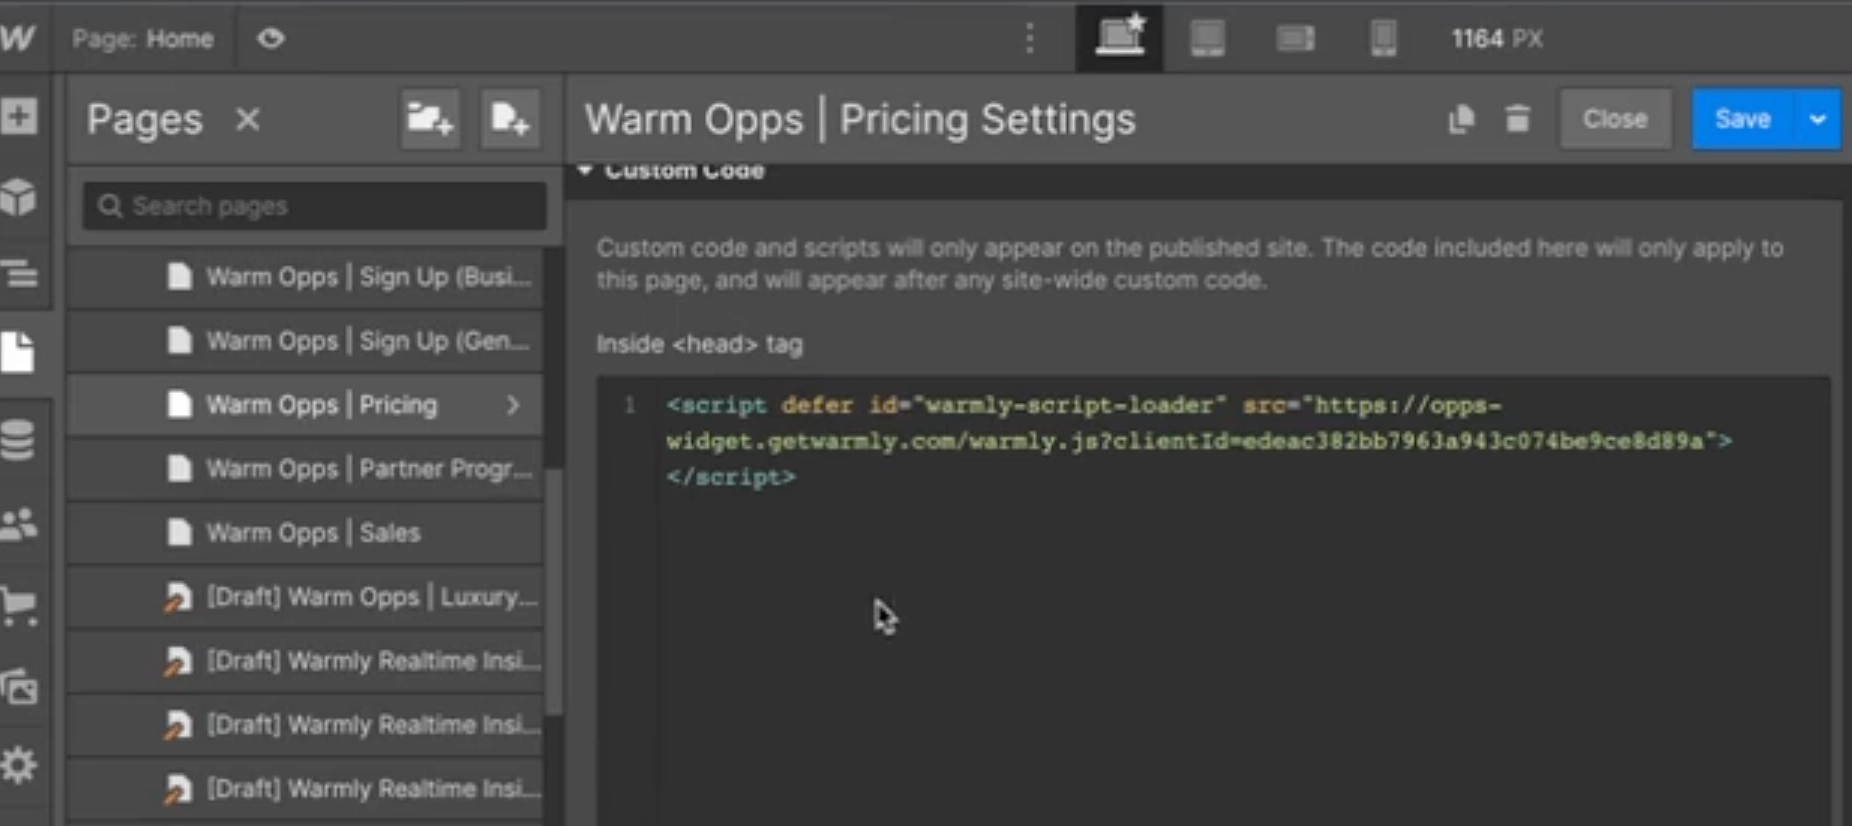Image resolution: width=1852 pixels, height=826 pixels.
Task: Open the Users panel
Action: tap(19, 524)
